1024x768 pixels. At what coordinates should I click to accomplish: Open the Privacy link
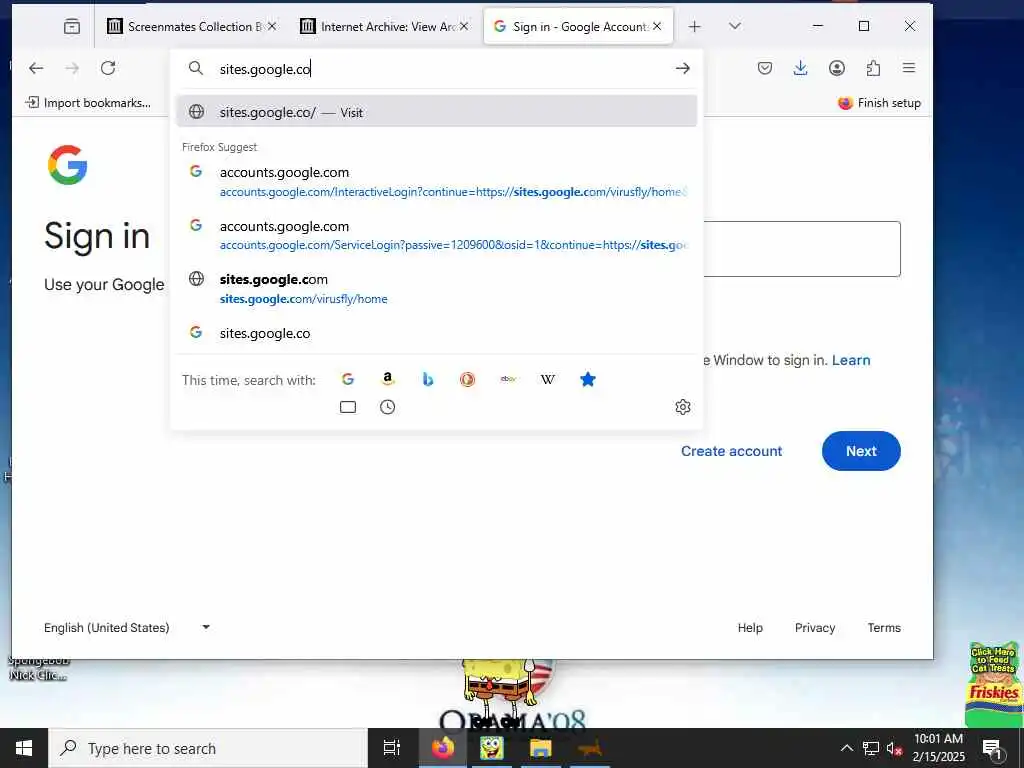(814, 628)
